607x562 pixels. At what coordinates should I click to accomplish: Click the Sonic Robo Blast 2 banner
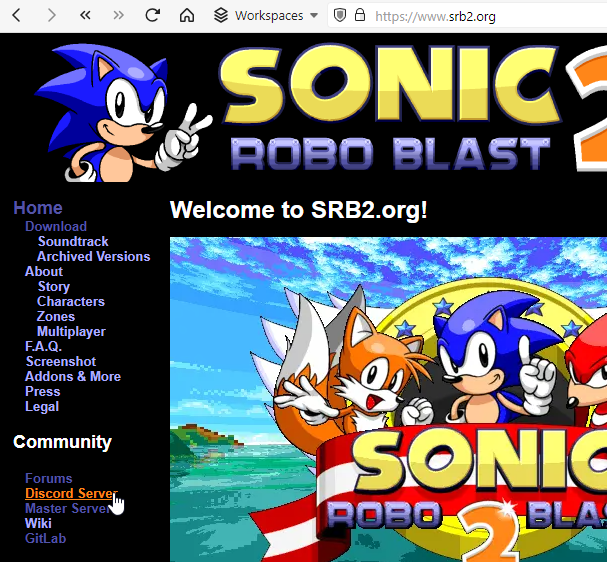[412, 108]
